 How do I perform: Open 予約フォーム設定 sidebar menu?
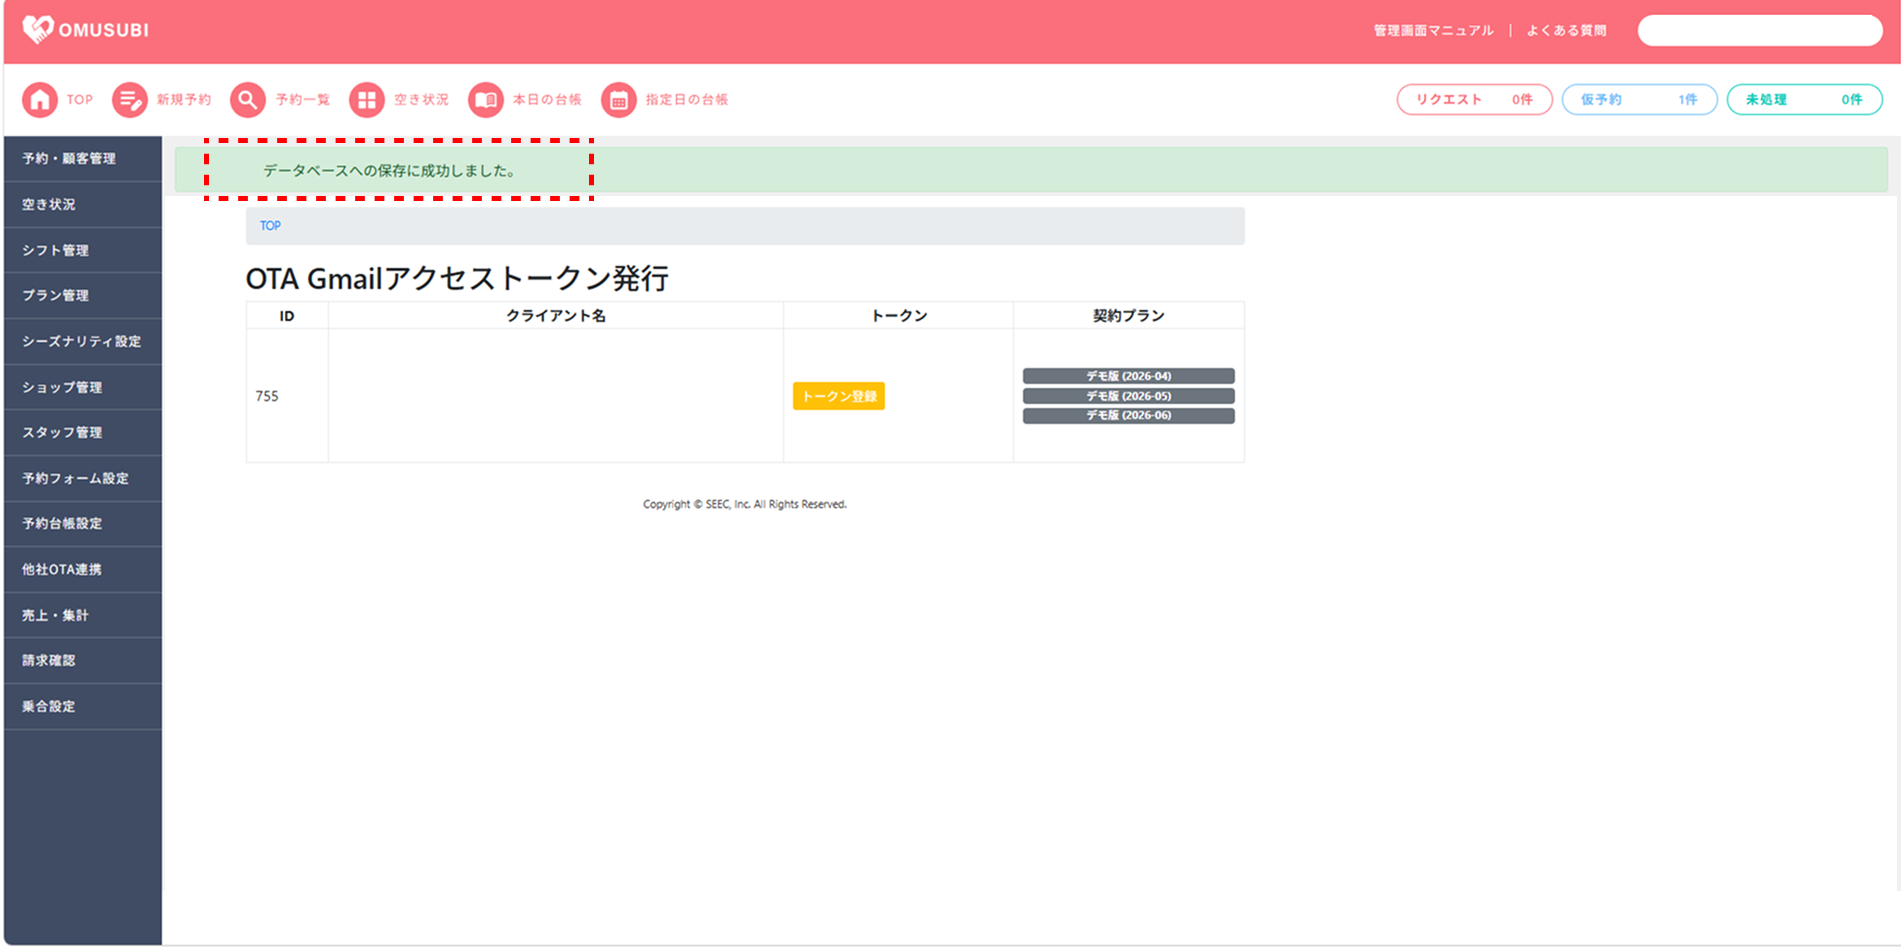83,479
